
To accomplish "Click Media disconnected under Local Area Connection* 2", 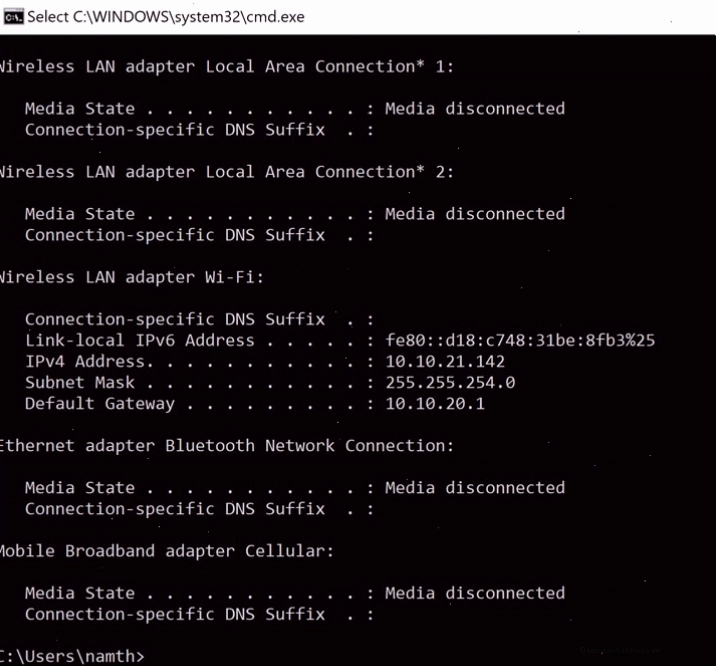I will coord(475,214).
